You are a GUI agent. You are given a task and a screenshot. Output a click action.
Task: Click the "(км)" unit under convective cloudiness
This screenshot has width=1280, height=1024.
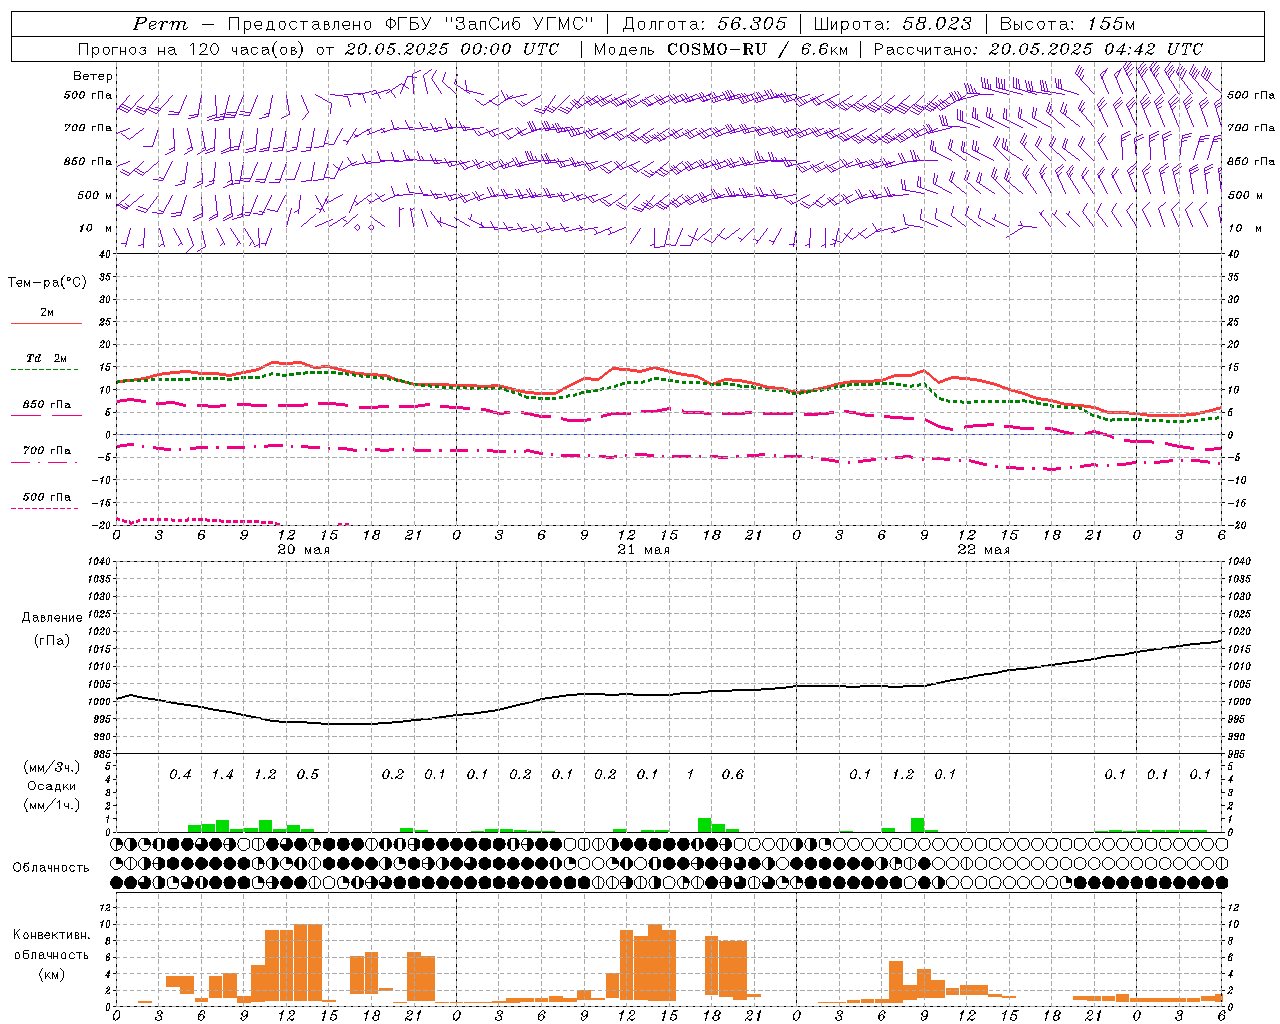(51, 974)
